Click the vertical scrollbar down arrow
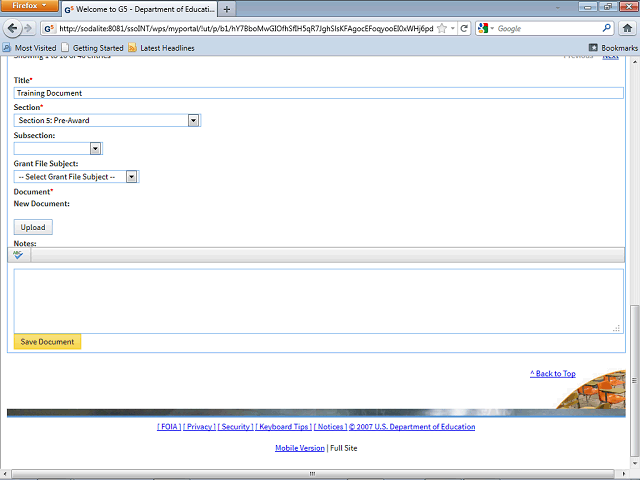Viewport: 640px width, 480px height. pyautogui.click(x=634, y=463)
